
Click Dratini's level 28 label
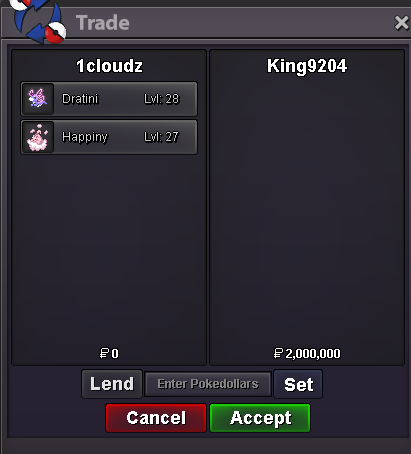click(162, 99)
